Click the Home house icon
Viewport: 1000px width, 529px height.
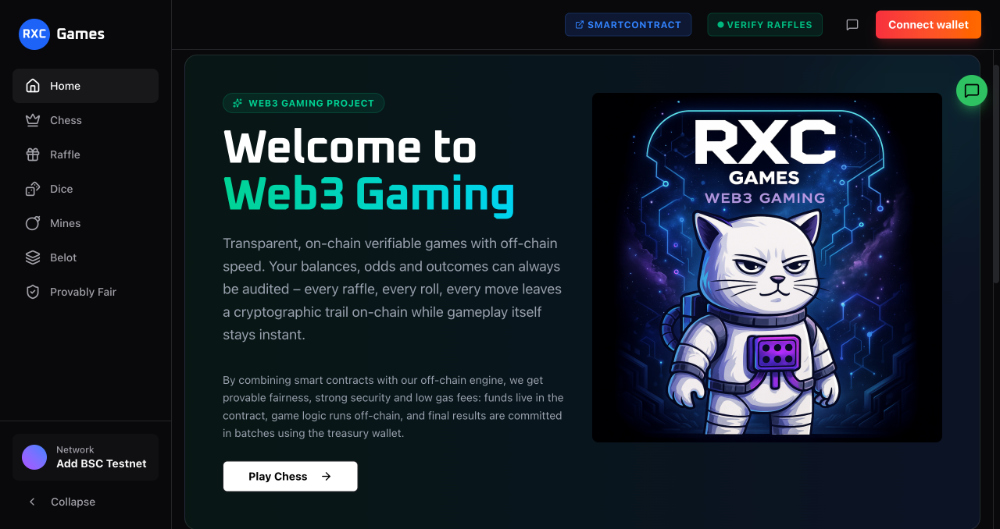pyautogui.click(x=33, y=86)
